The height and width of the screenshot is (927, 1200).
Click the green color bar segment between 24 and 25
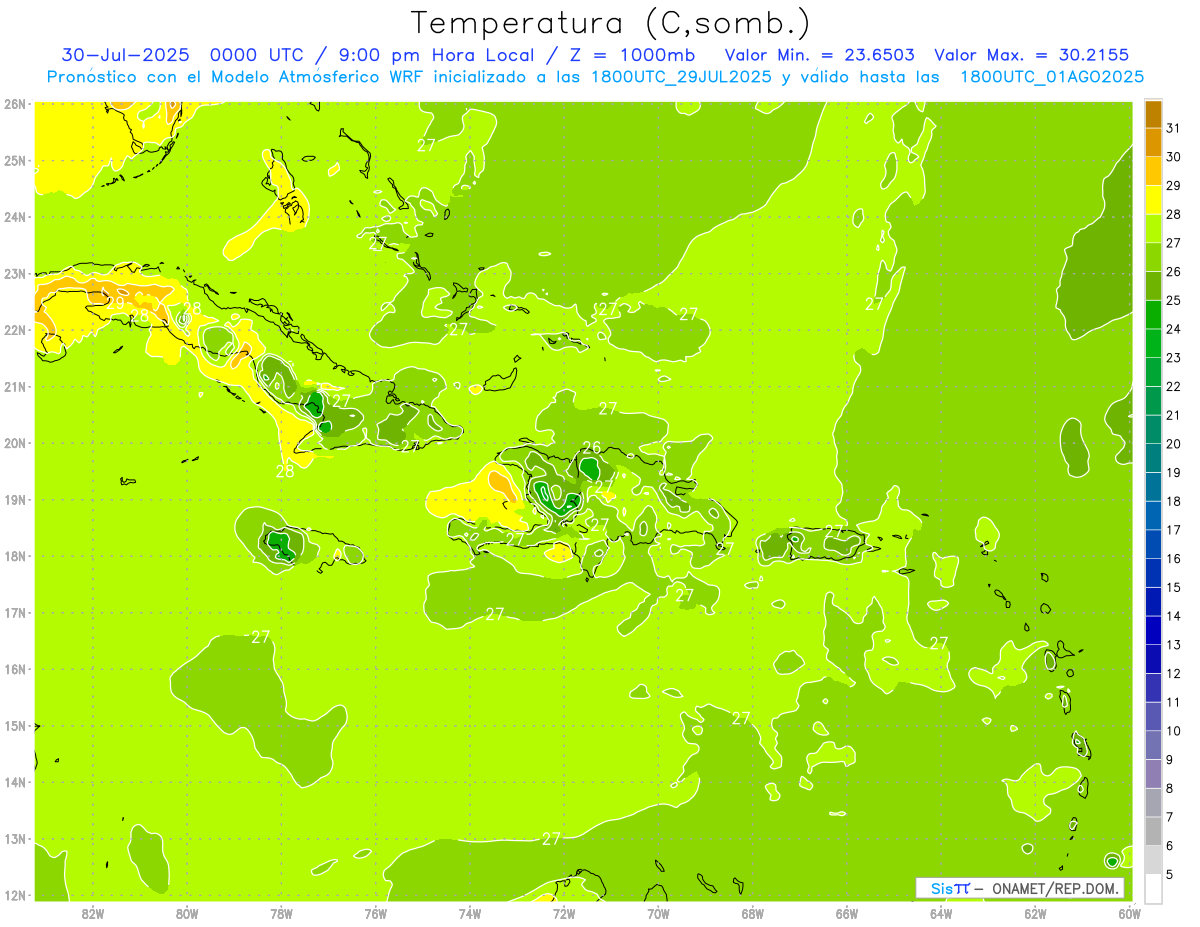tap(1153, 315)
